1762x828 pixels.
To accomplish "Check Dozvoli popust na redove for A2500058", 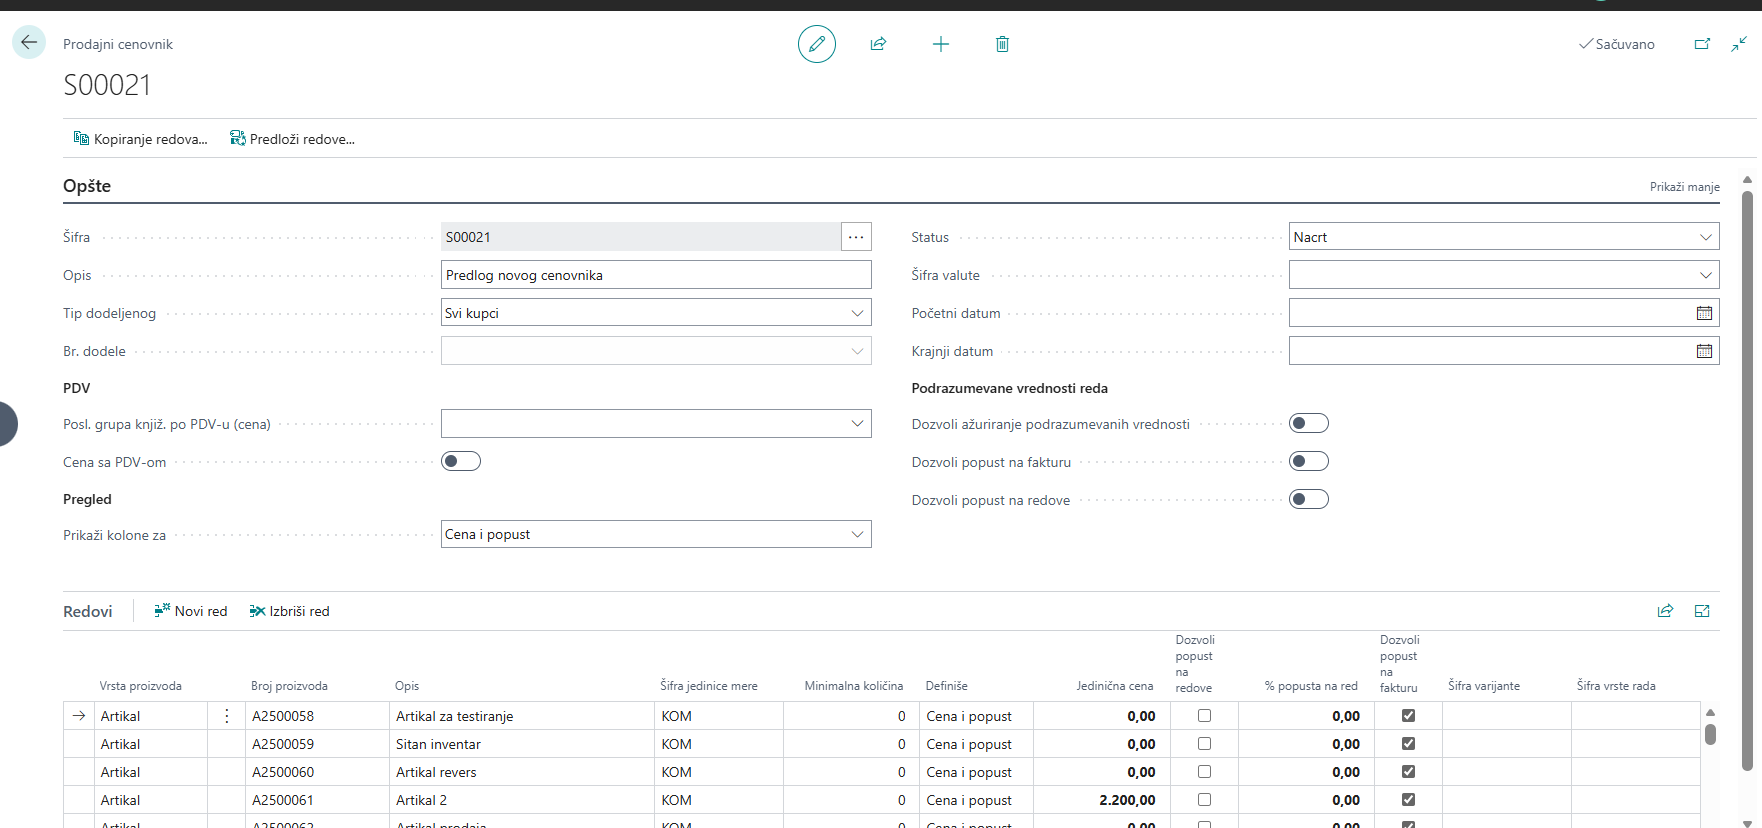I will (x=1204, y=716).
